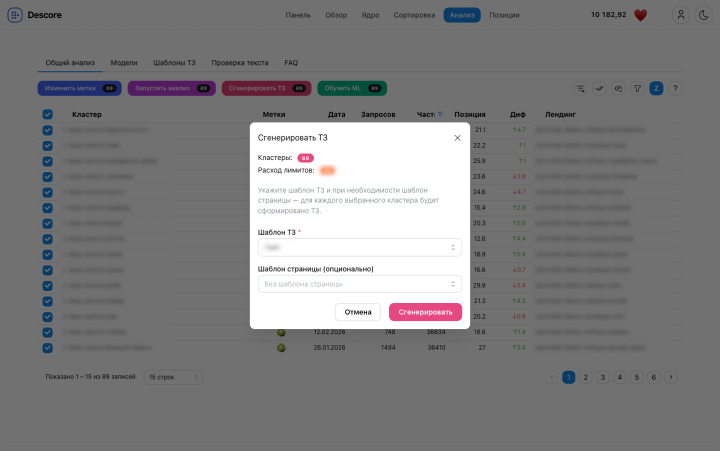
Task: Go to pagination page 2
Action: (x=586, y=377)
